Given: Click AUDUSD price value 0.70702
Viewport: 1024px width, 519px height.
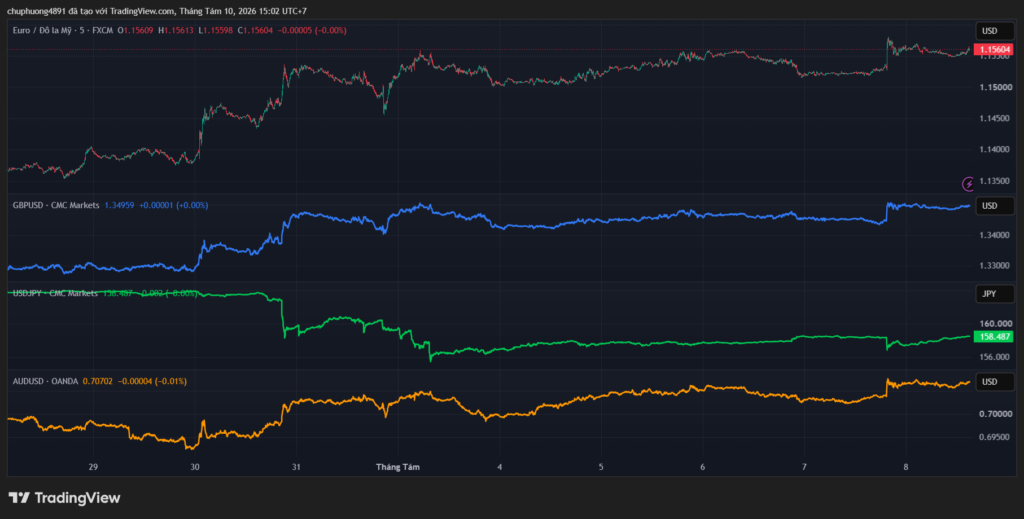Looking at the screenshot, I should pyautogui.click(x=98, y=381).
